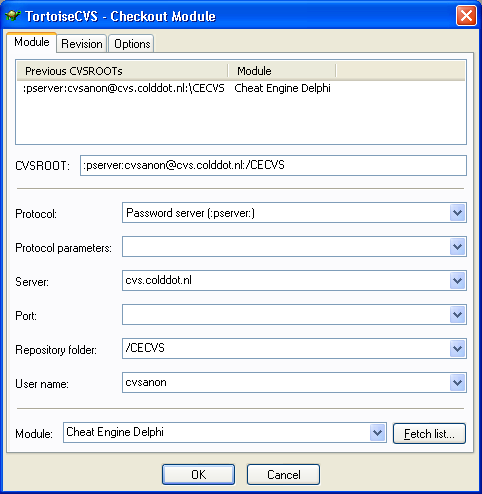Click the TortoiseCVS turtle icon in title bar
This screenshot has width=482, height=494.
[x=13, y=15]
